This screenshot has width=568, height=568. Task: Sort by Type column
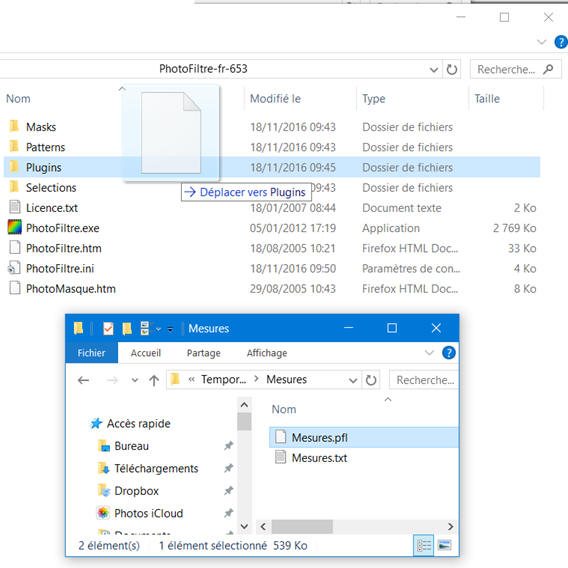373,99
